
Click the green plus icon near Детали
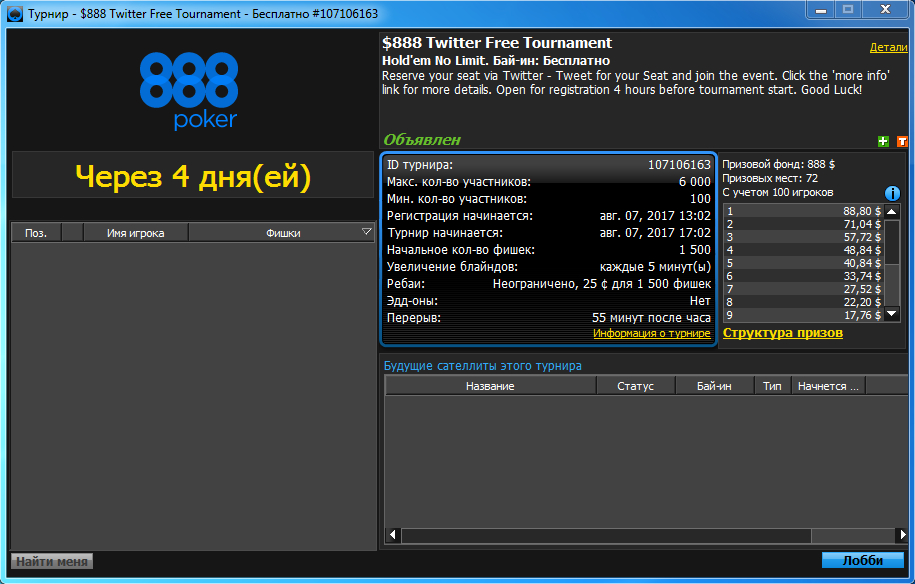click(x=883, y=141)
